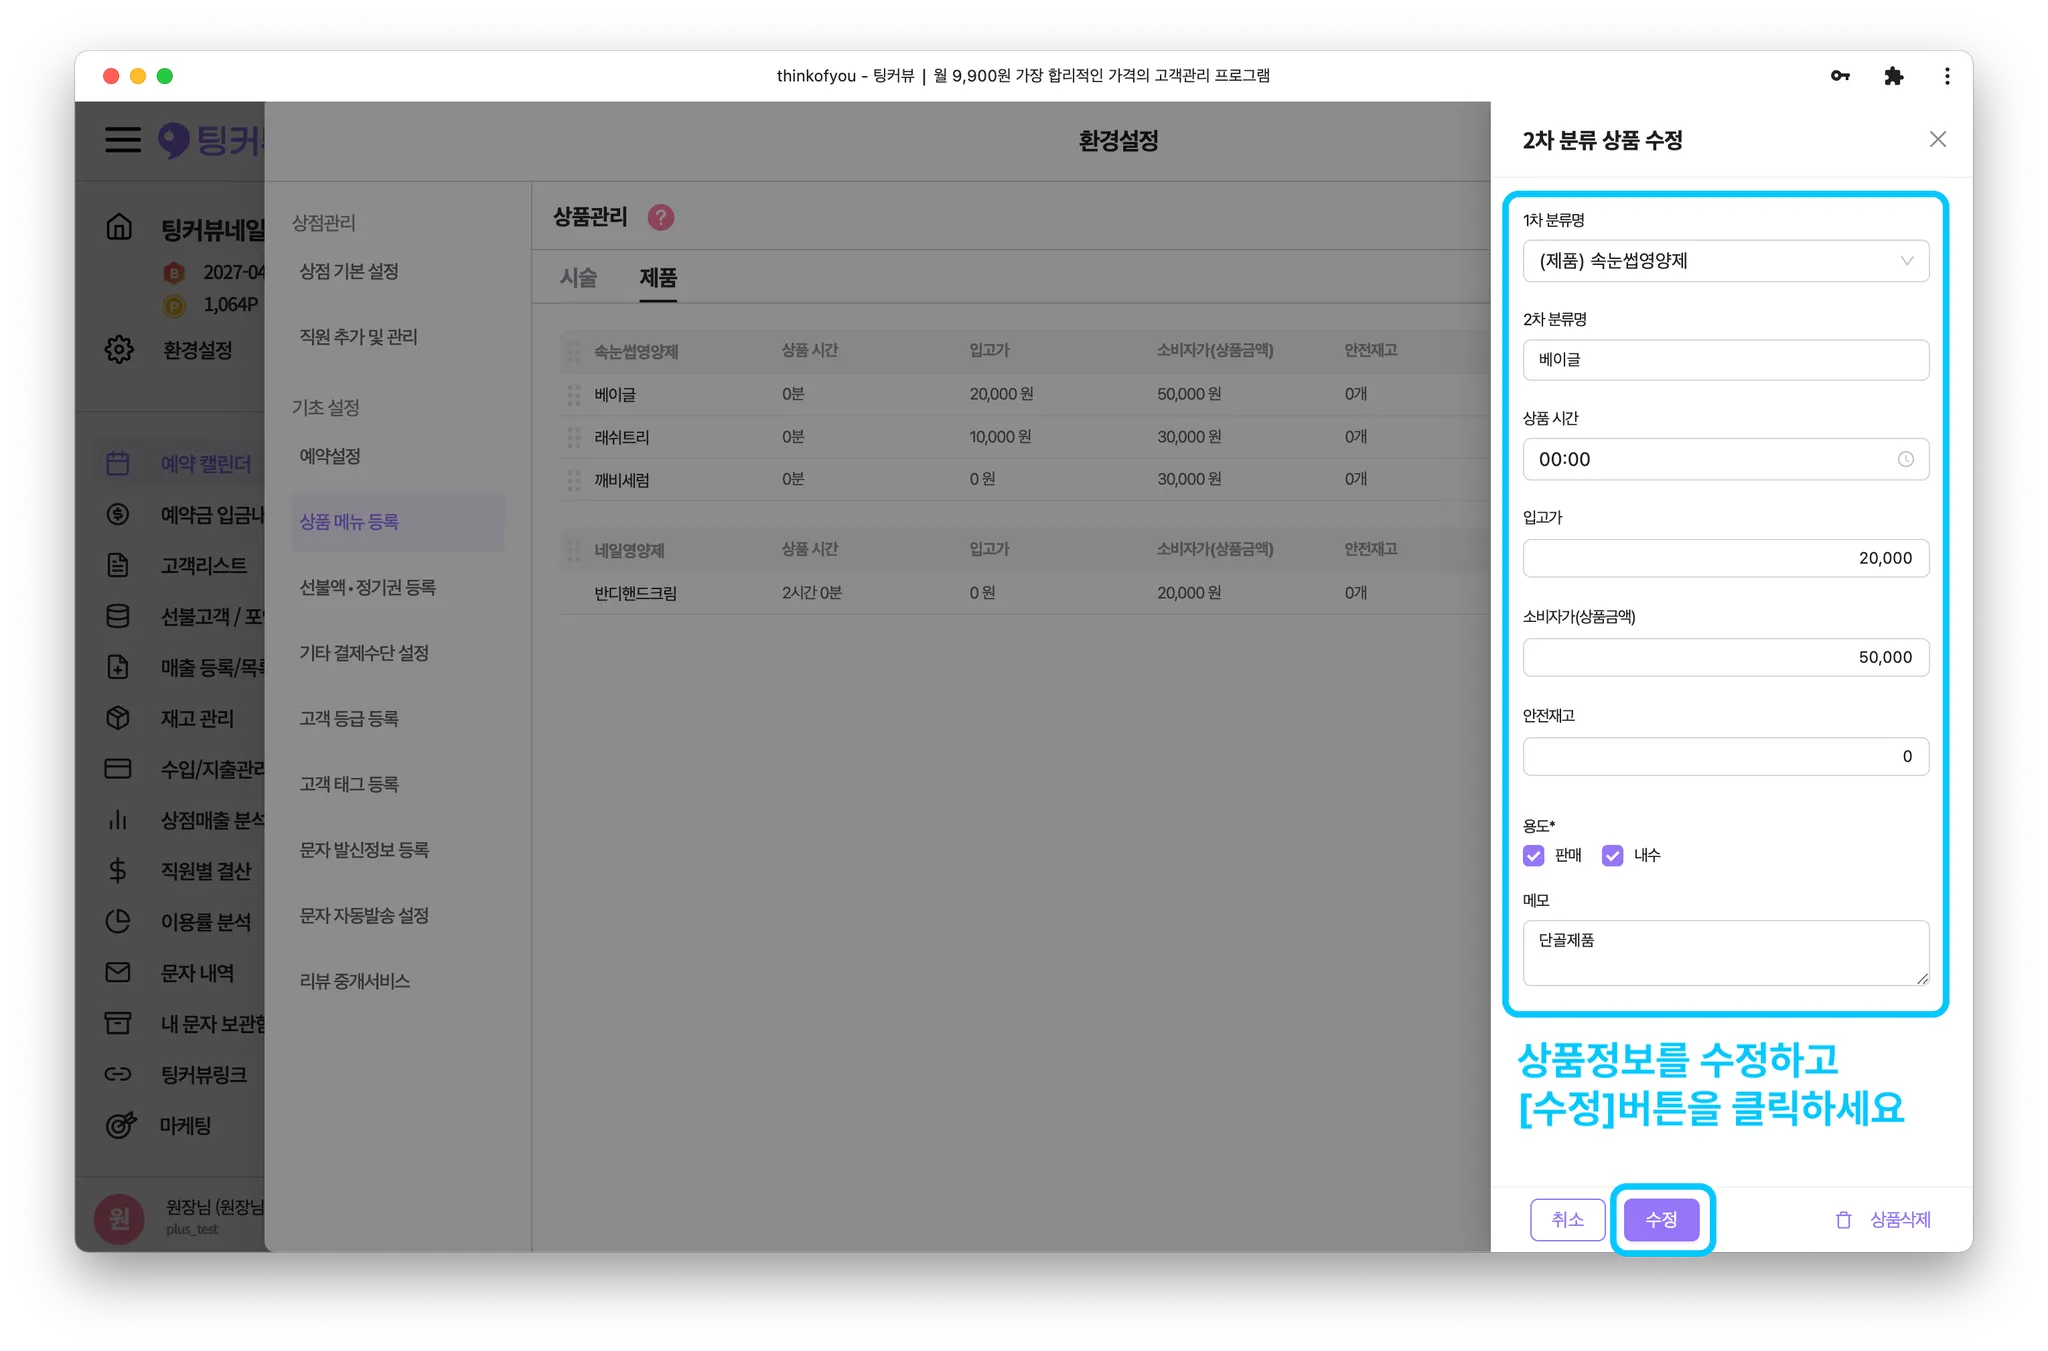Close the 2차 분류 상품 수정 panel
Image resolution: width=2048 pixels, height=1351 pixels.
point(1937,140)
